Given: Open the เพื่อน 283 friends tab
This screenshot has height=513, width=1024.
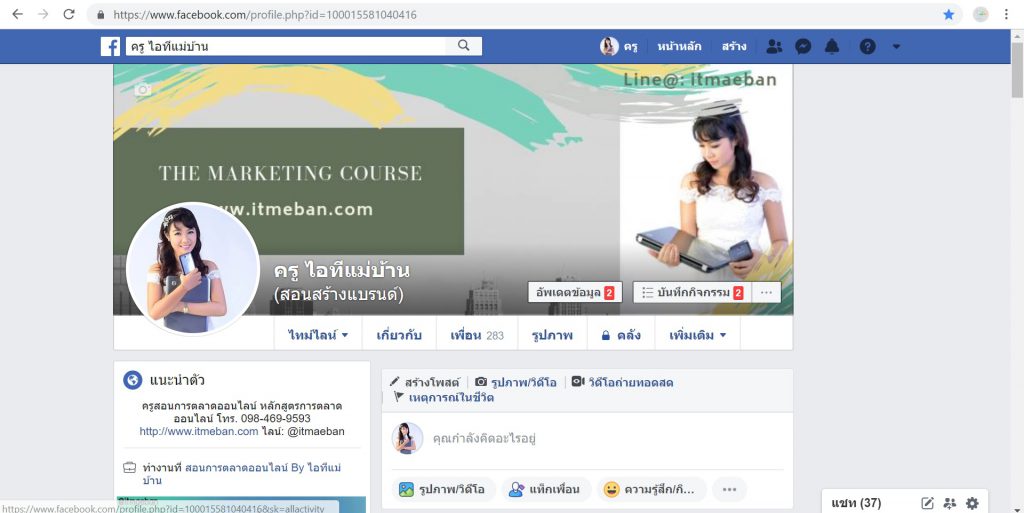Looking at the screenshot, I should coord(477,335).
